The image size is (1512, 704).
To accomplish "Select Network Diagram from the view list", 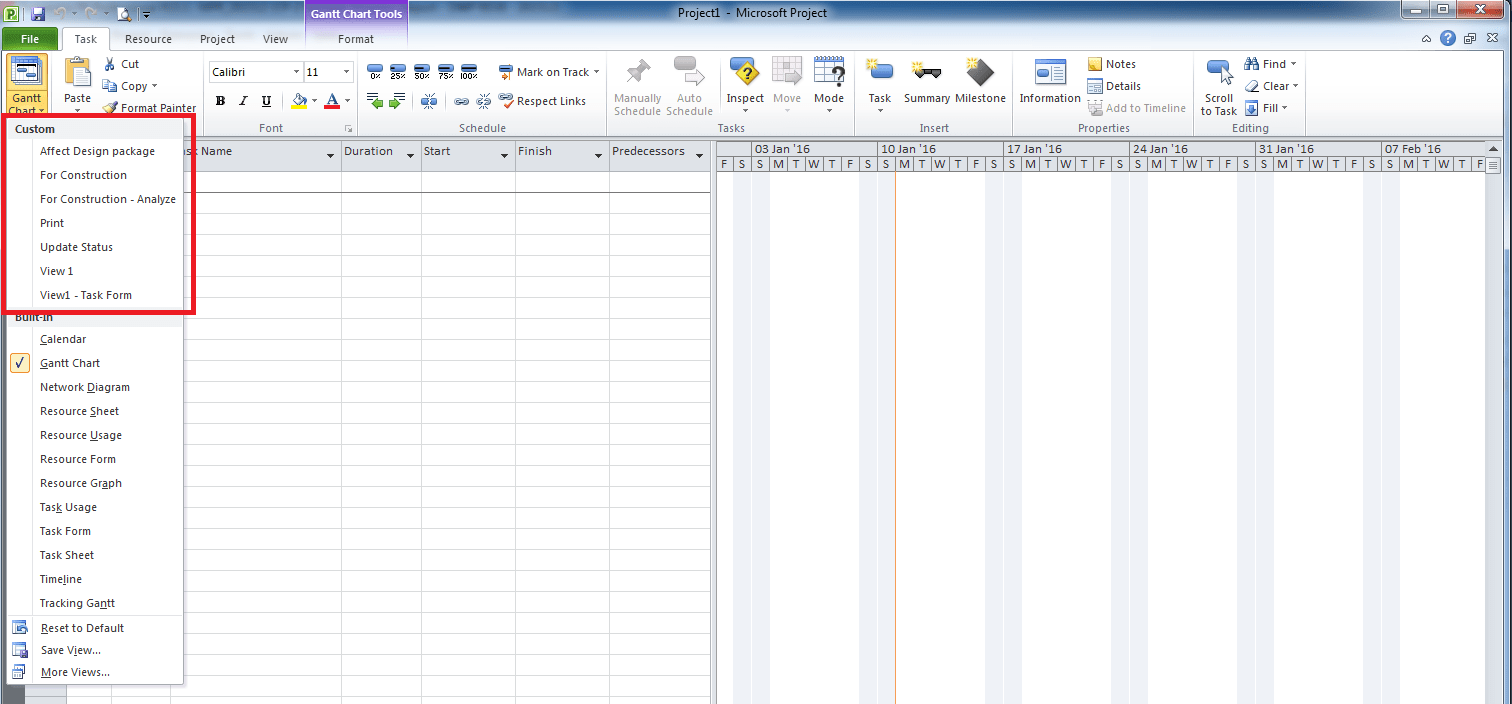I will tap(85, 387).
